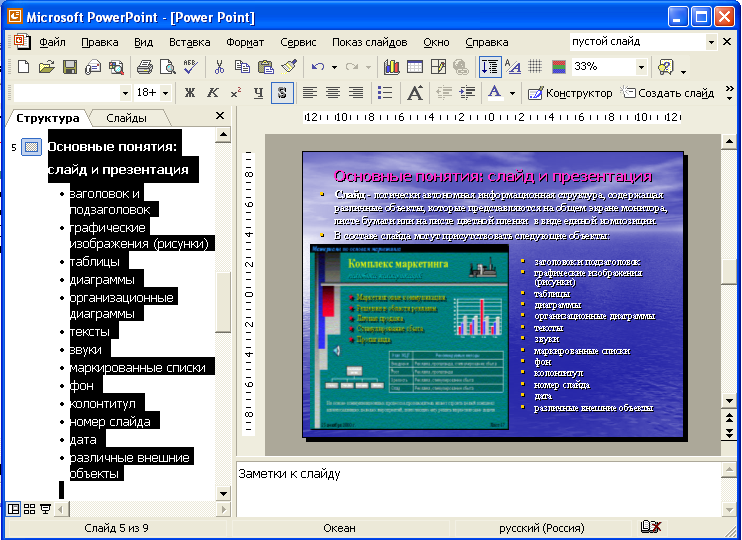Go to the previous slide with double-up arrow
This screenshot has width=742, height=540.
(x=729, y=417)
